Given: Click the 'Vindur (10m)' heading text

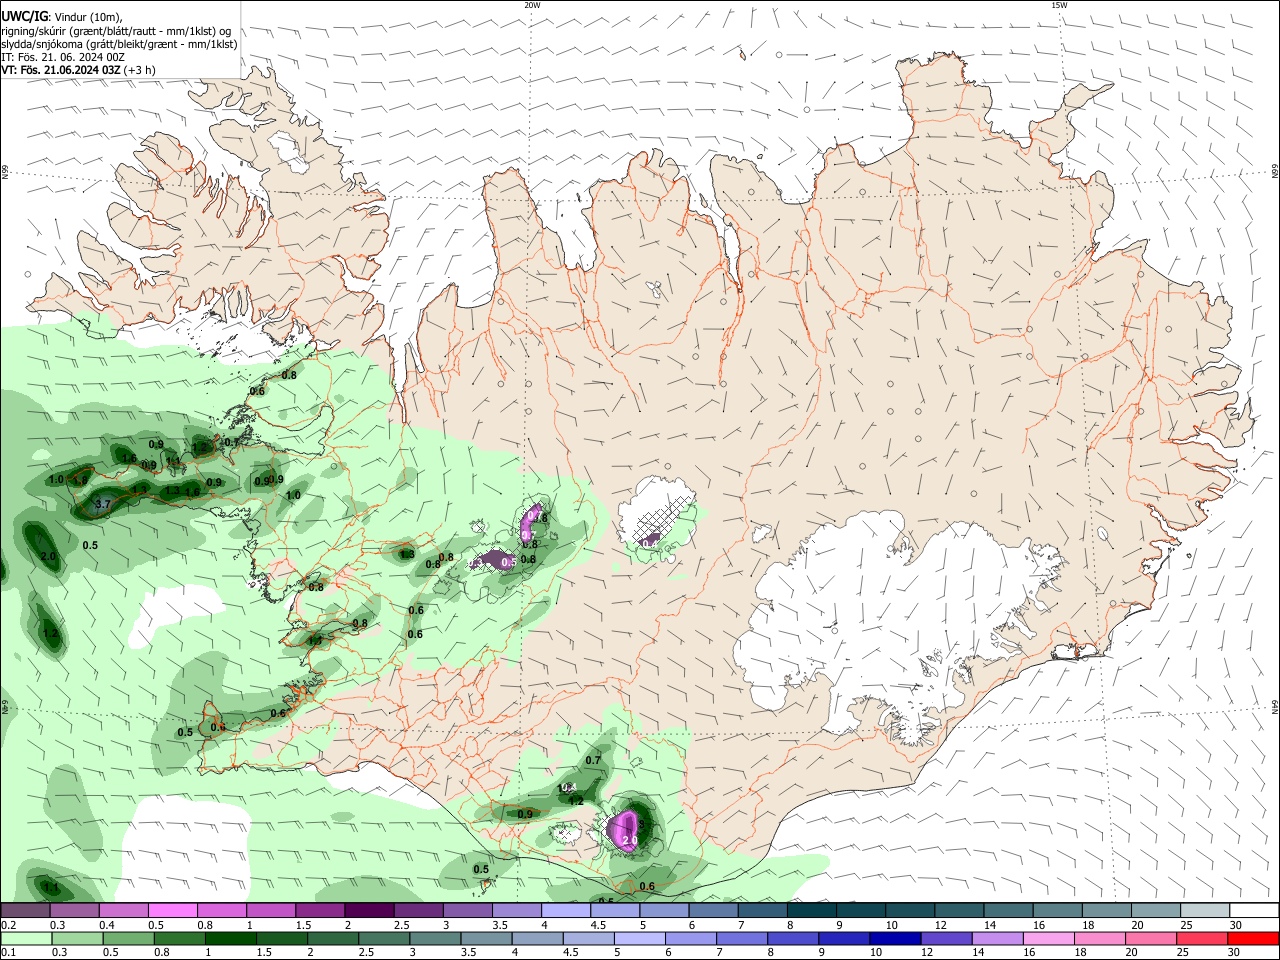Looking at the screenshot, I should click(x=86, y=17).
